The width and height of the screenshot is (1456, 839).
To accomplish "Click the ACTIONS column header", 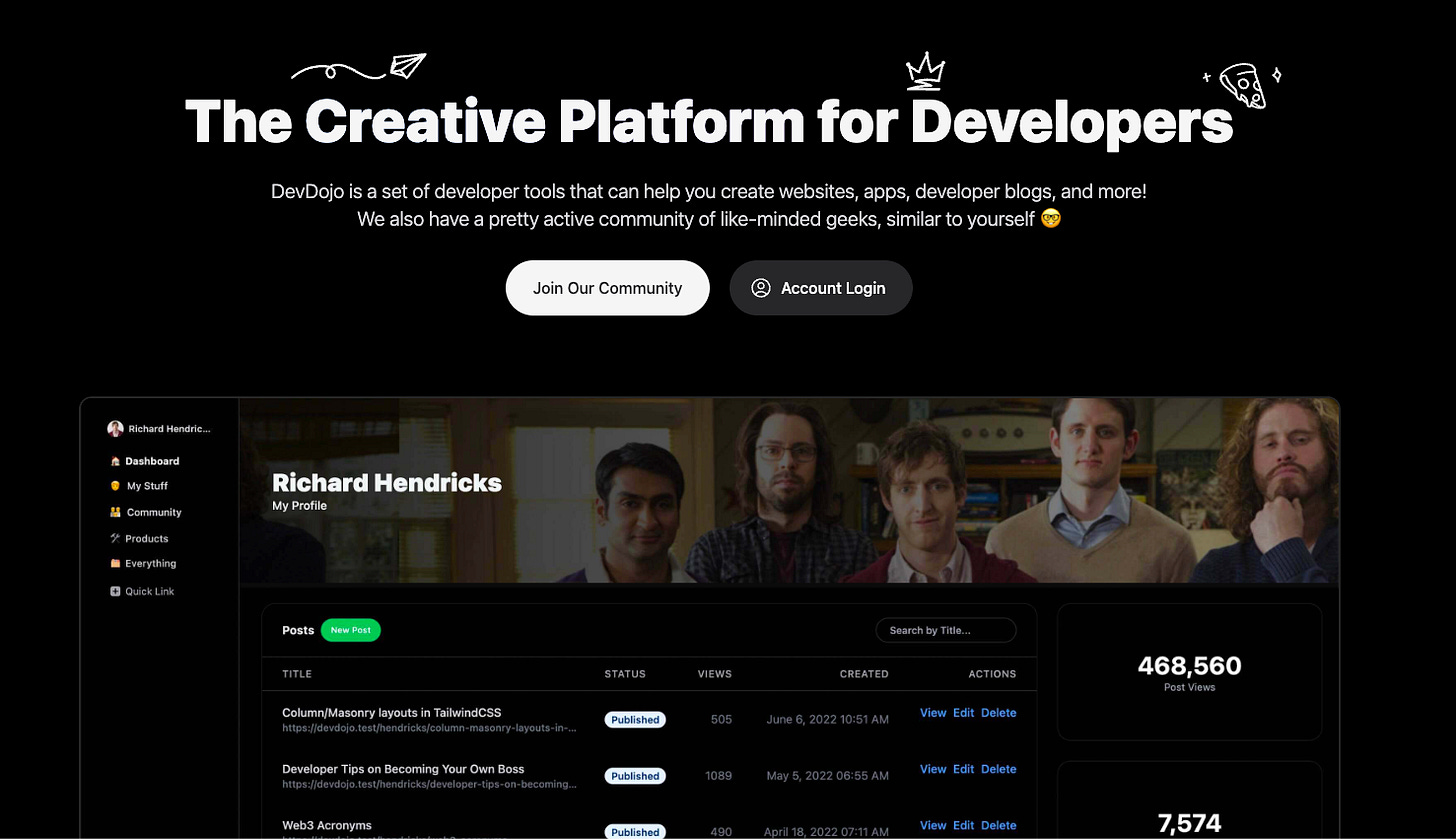I will tap(992, 674).
